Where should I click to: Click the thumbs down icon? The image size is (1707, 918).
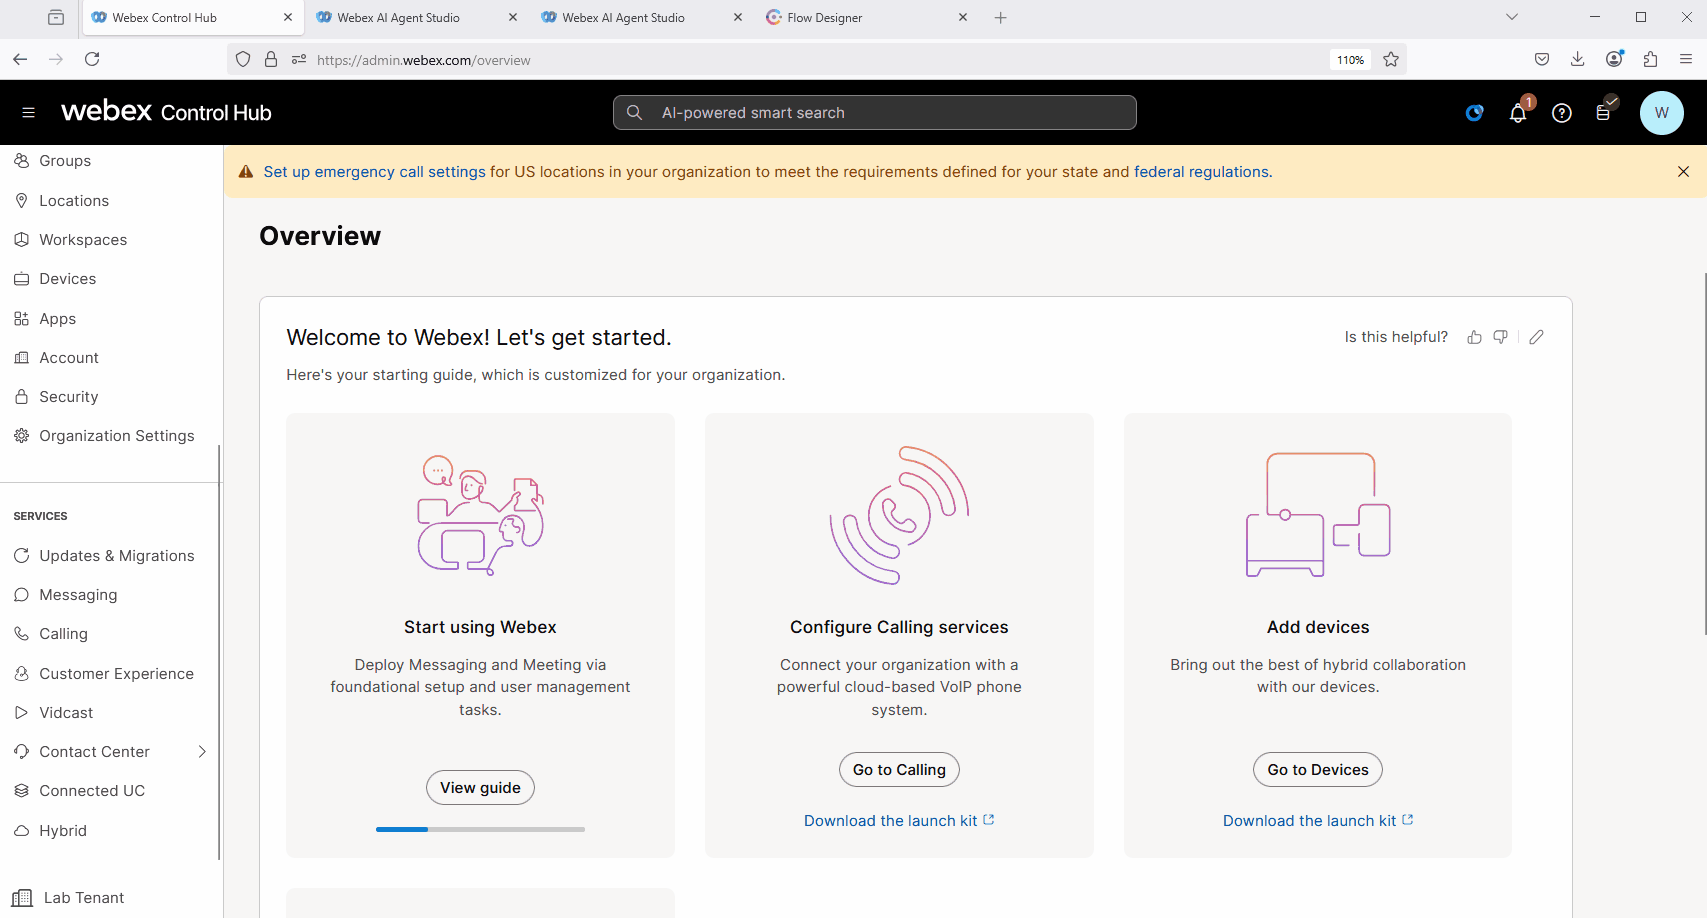(1500, 338)
